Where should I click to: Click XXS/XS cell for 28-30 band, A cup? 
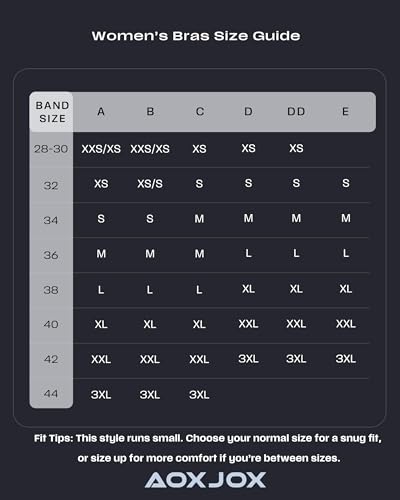(x=101, y=149)
